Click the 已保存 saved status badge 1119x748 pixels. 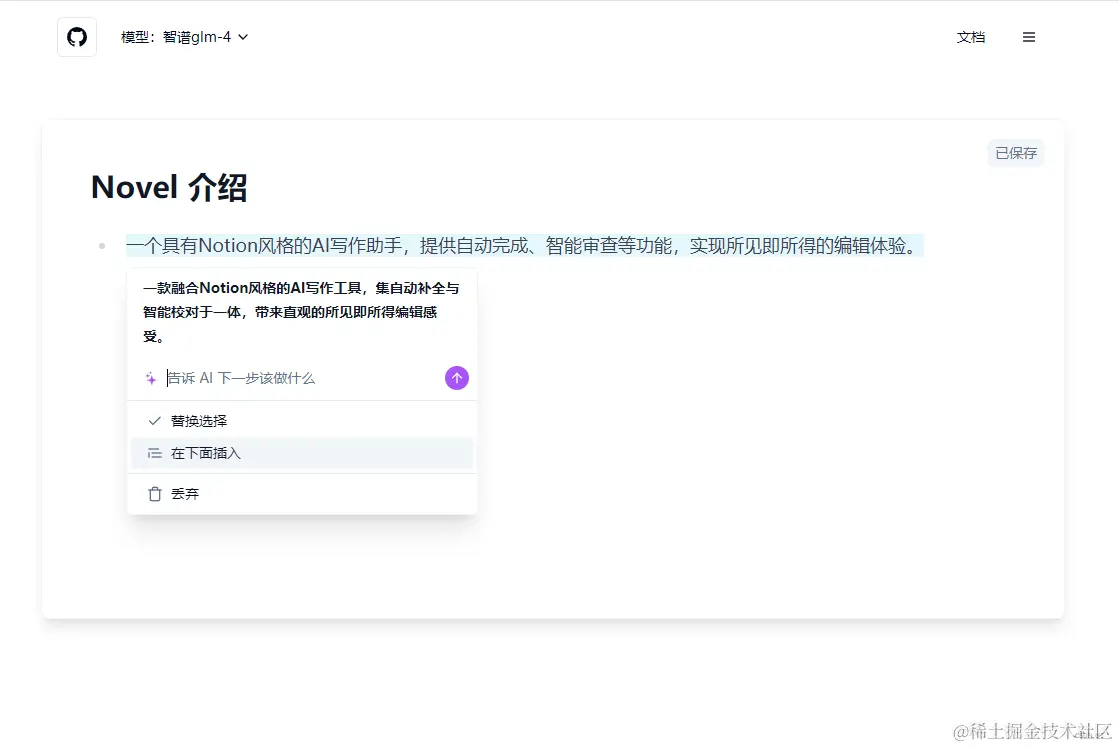coord(1015,152)
